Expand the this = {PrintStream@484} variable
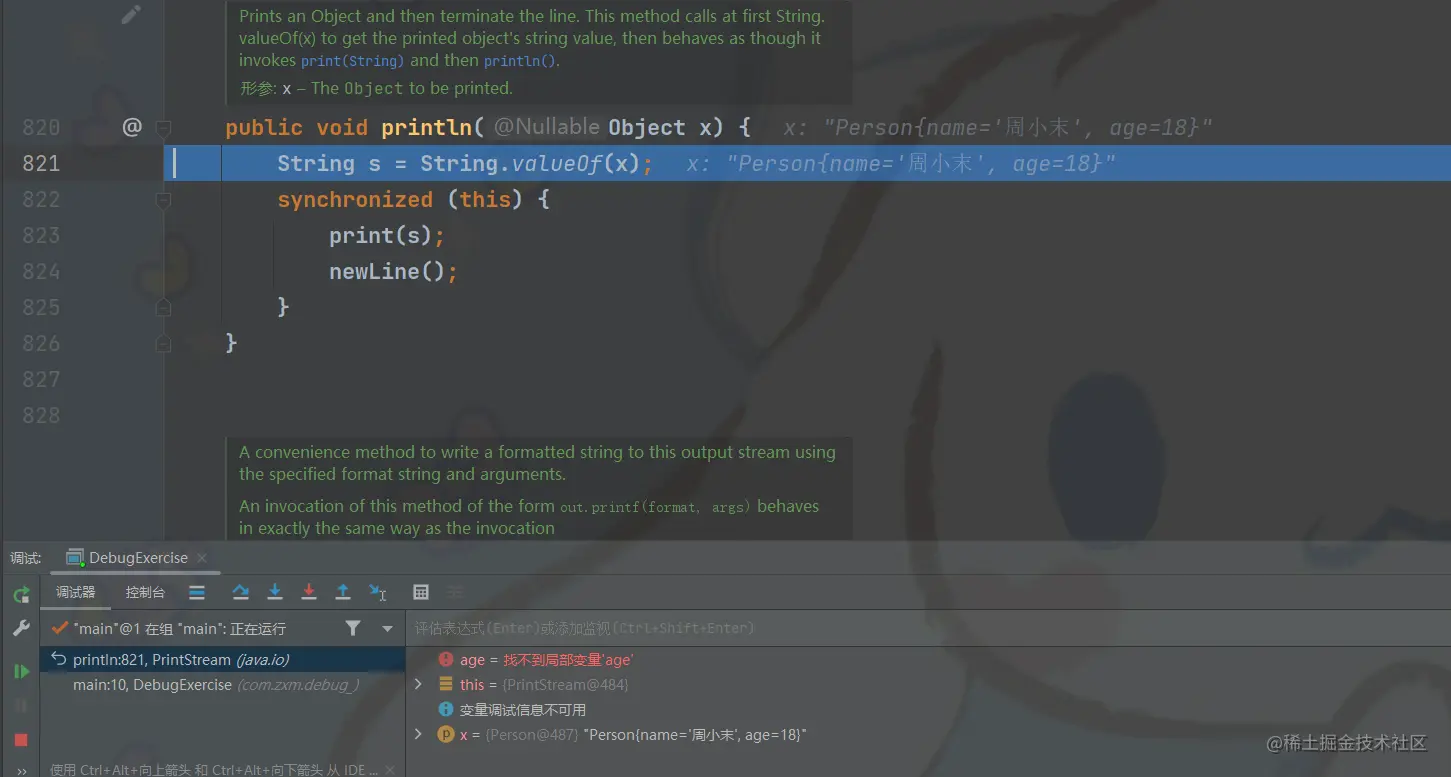The width and height of the screenshot is (1451, 777). pyautogui.click(x=418, y=685)
